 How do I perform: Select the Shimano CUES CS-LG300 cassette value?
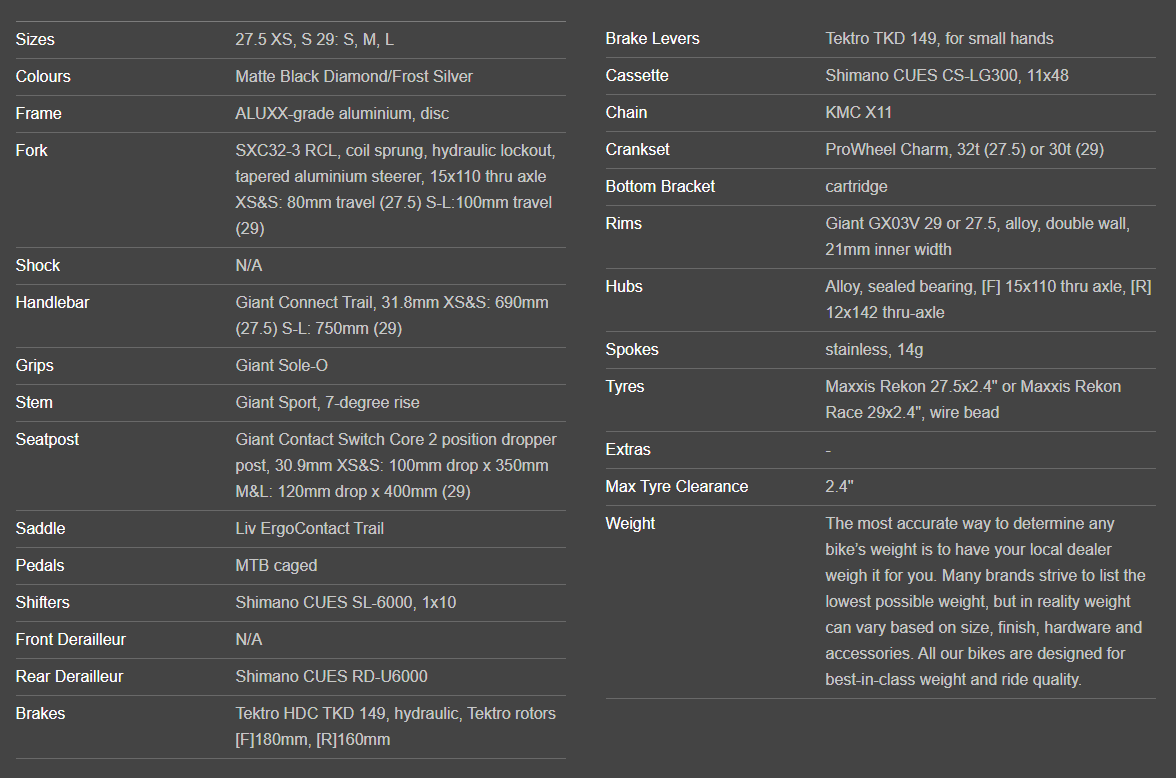click(946, 76)
